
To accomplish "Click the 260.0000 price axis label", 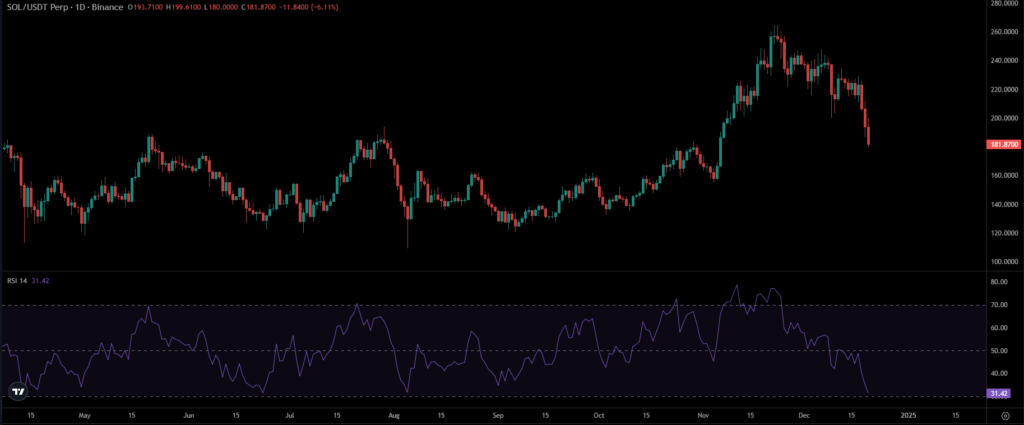I will (1003, 32).
